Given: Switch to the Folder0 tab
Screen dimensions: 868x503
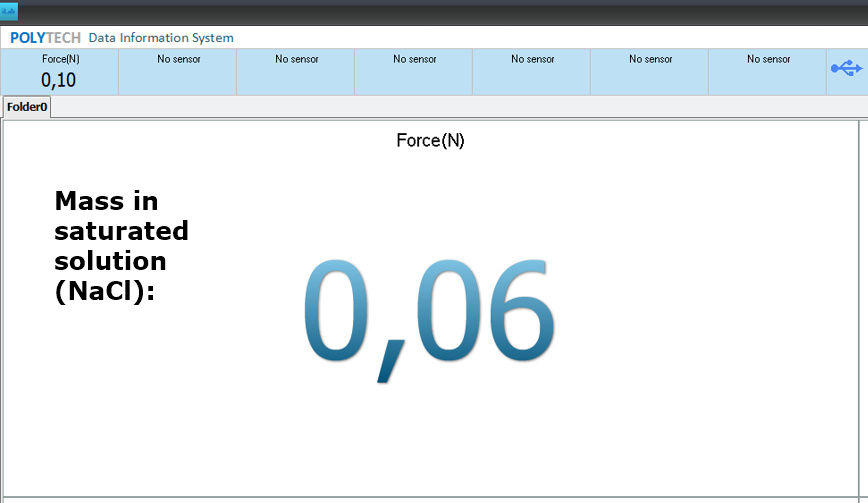Looking at the screenshot, I should click(x=27, y=107).
